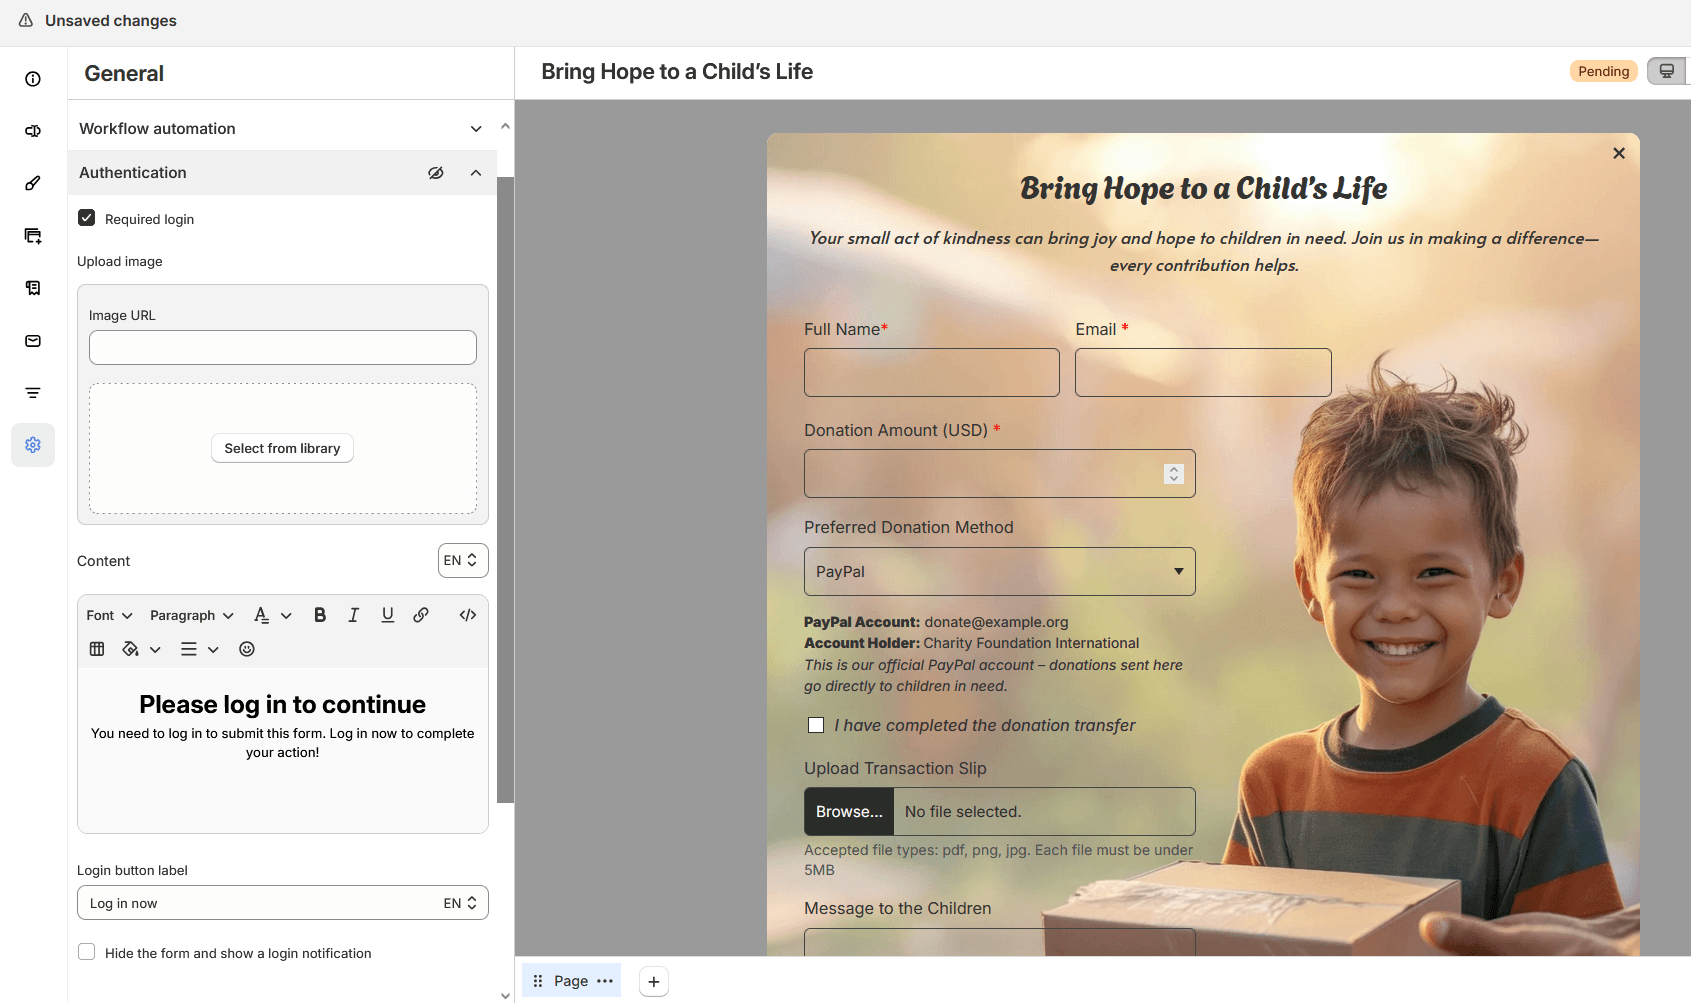The height and width of the screenshot is (1003, 1691).
Task: Open the Page tab options menu
Action: click(605, 981)
